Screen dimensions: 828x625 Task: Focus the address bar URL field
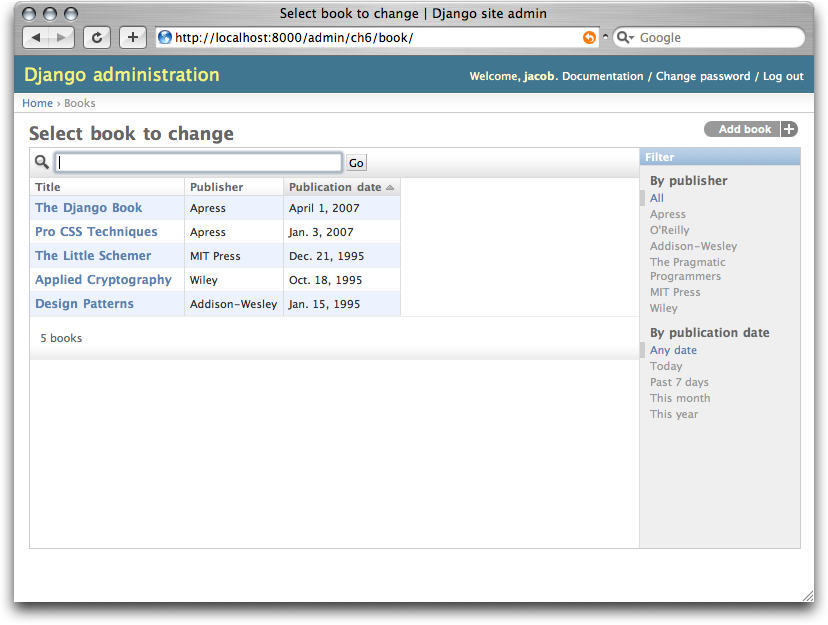[378, 37]
